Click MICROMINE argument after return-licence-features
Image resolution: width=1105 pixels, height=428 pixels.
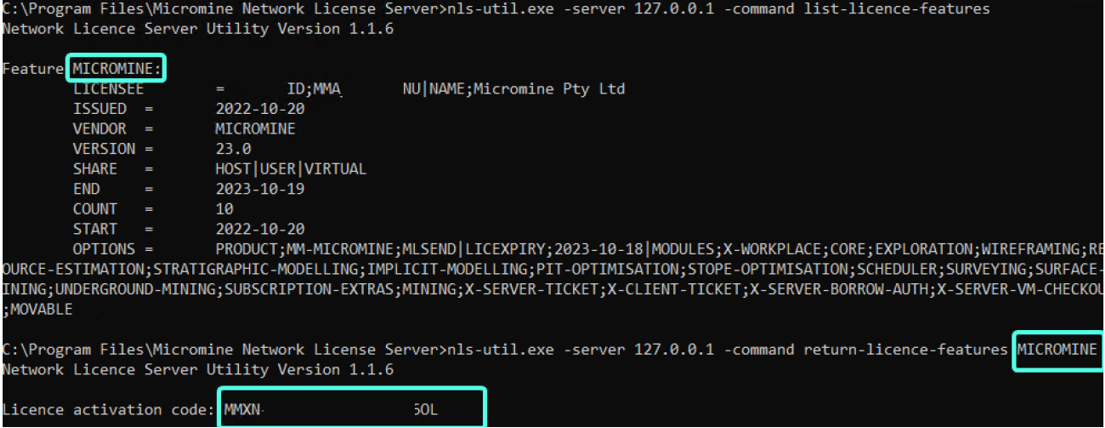click(1056, 350)
